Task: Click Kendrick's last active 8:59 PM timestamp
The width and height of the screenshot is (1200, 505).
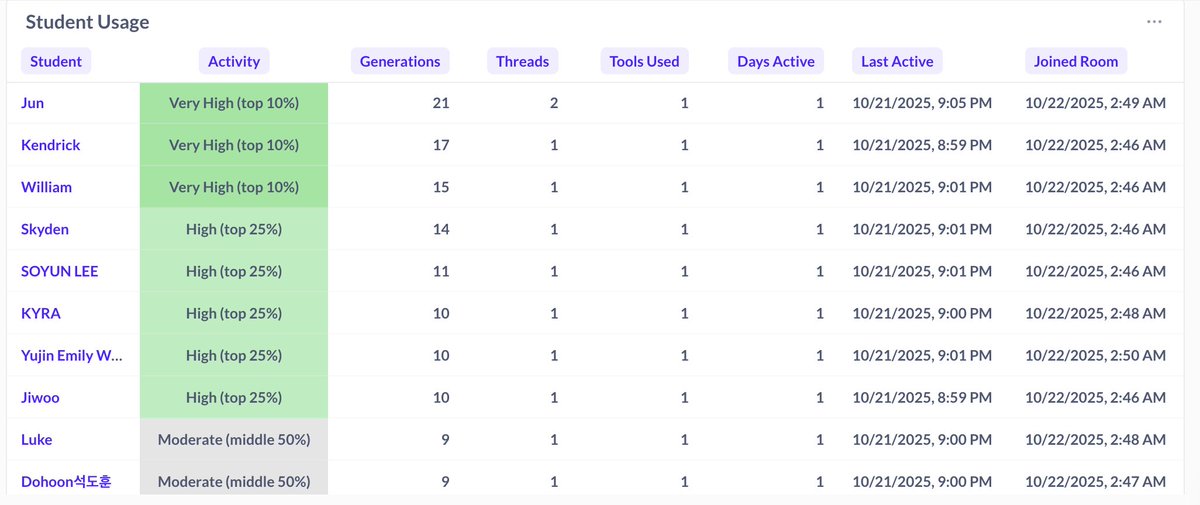Action: pyautogui.click(x=922, y=145)
